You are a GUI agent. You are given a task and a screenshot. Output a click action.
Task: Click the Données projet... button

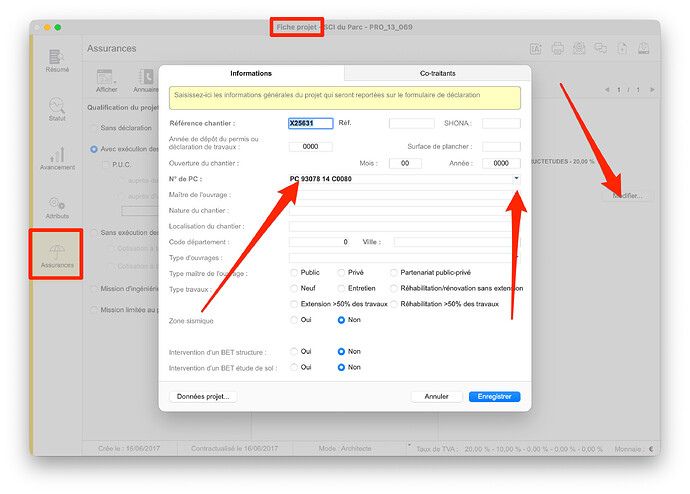203,397
